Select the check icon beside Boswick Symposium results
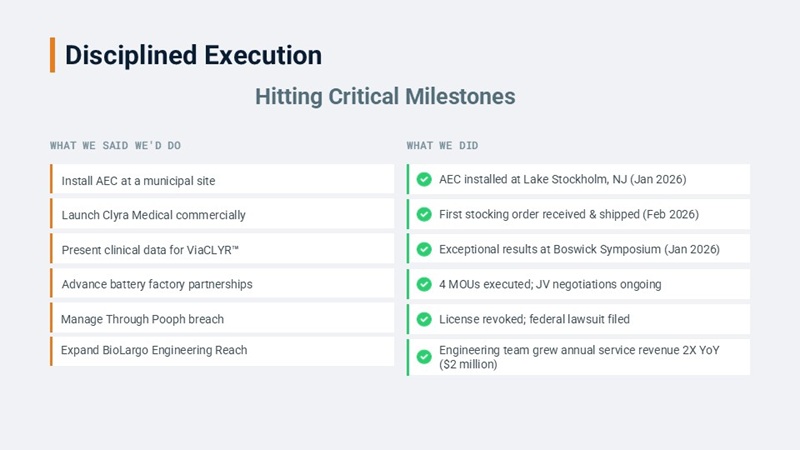 [424, 249]
